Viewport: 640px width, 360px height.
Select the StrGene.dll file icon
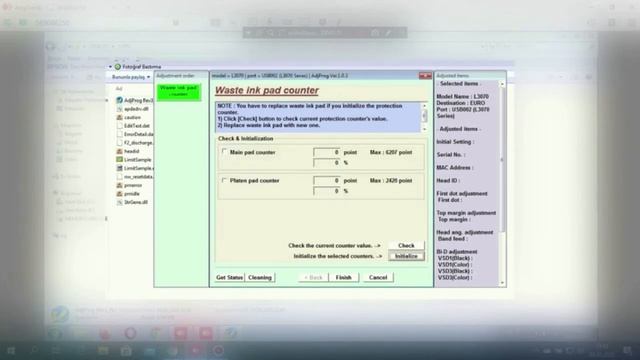pyautogui.click(x=119, y=202)
